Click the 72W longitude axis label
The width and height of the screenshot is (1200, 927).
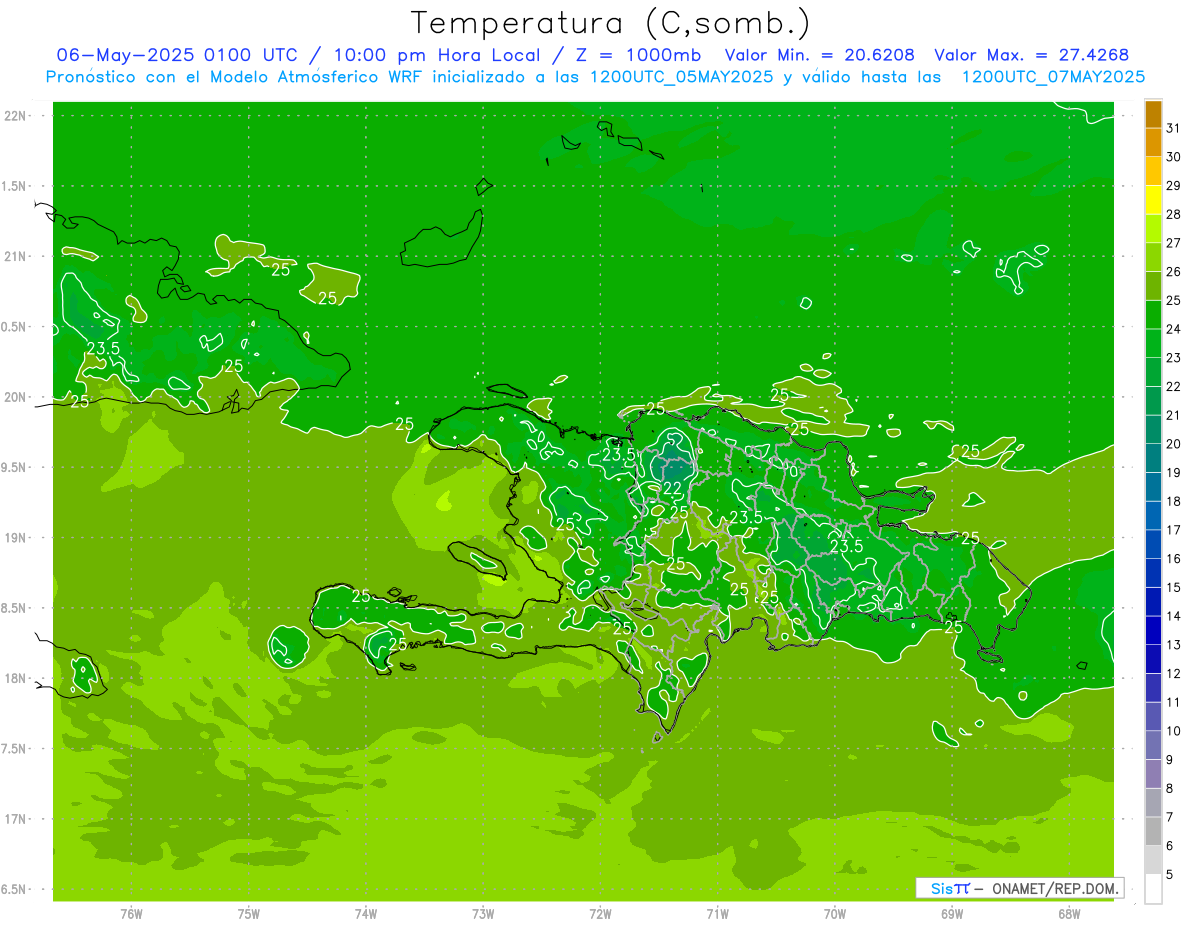click(600, 914)
